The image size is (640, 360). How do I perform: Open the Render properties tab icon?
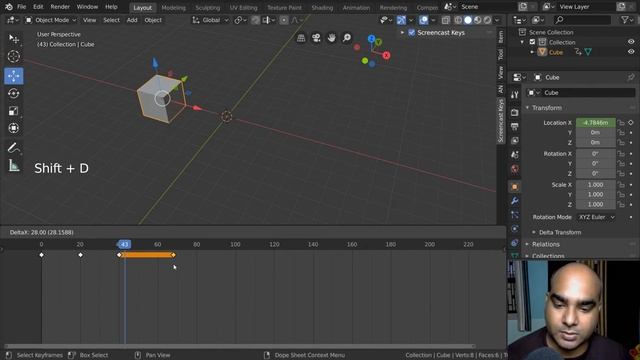coord(514,112)
